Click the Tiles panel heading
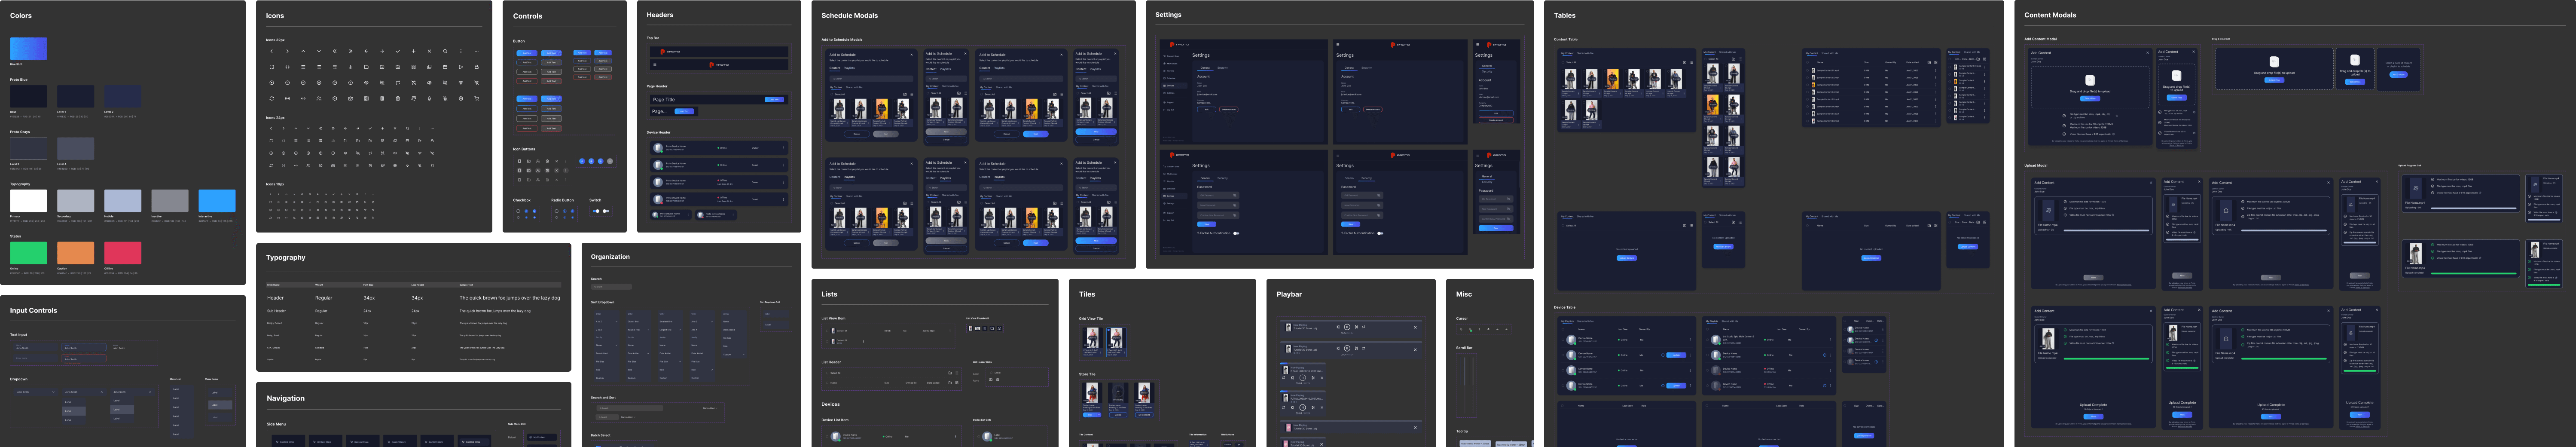The height and width of the screenshot is (447, 2576). [1087, 294]
